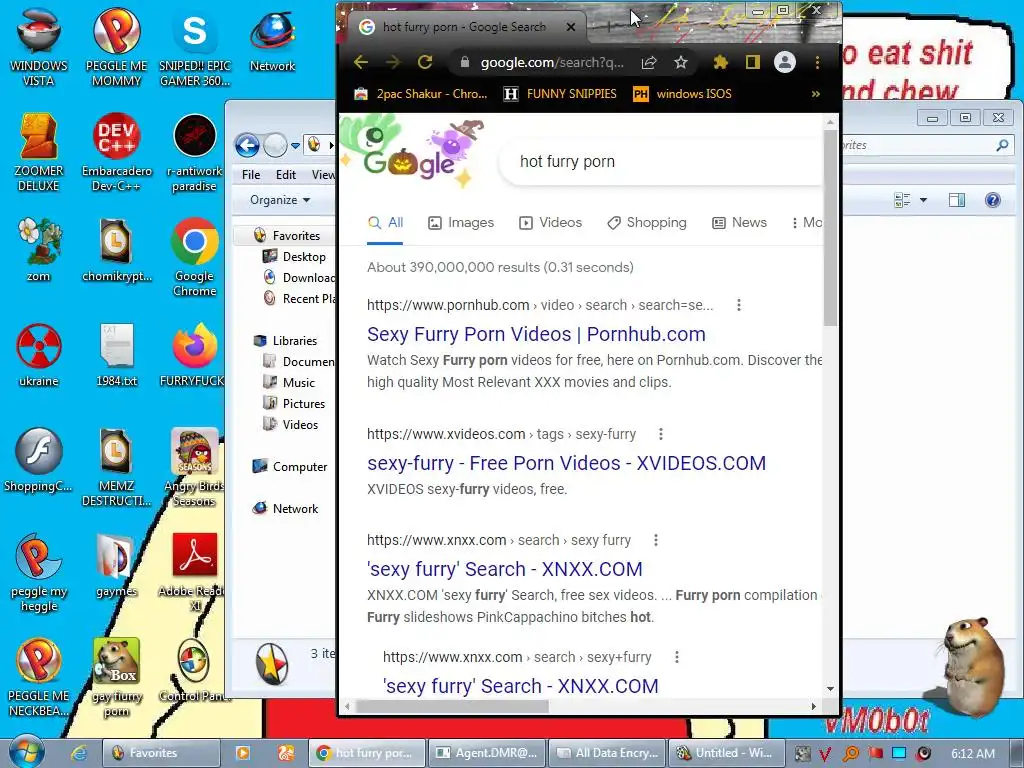The height and width of the screenshot is (768, 1024).
Task: Share this page from the address bar
Action: click(648, 62)
